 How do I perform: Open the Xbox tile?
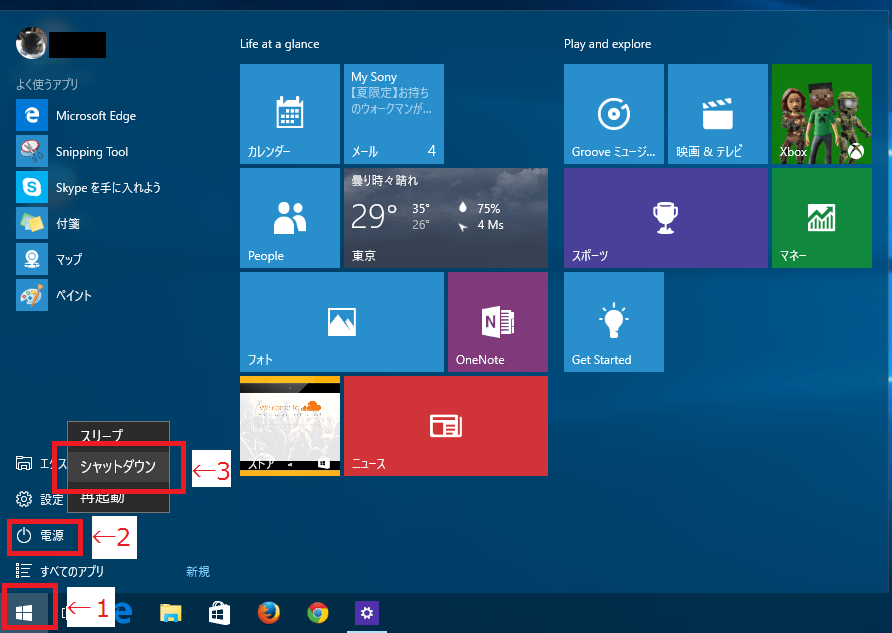[821, 114]
